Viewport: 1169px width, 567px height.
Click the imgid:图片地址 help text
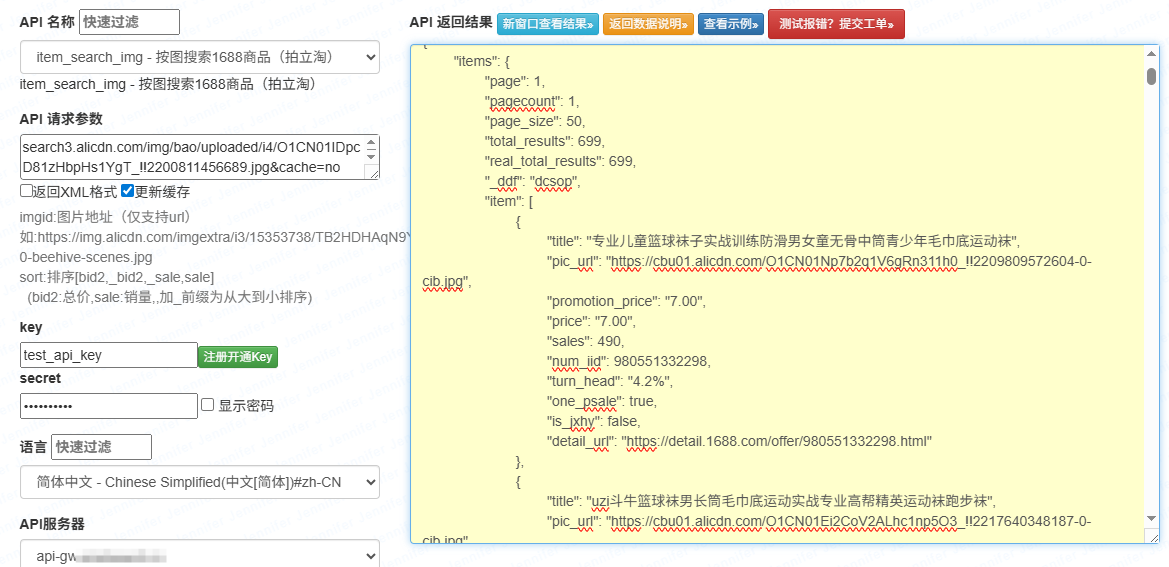click(x=106, y=218)
